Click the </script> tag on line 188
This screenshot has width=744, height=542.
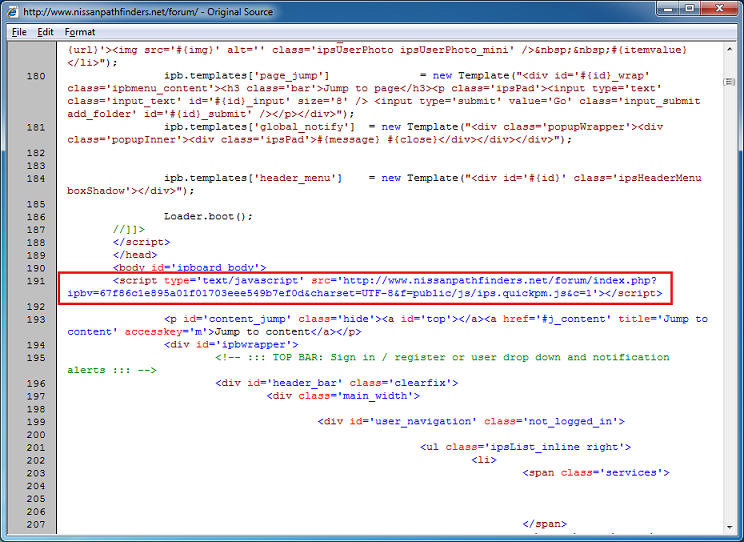(141, 242)
